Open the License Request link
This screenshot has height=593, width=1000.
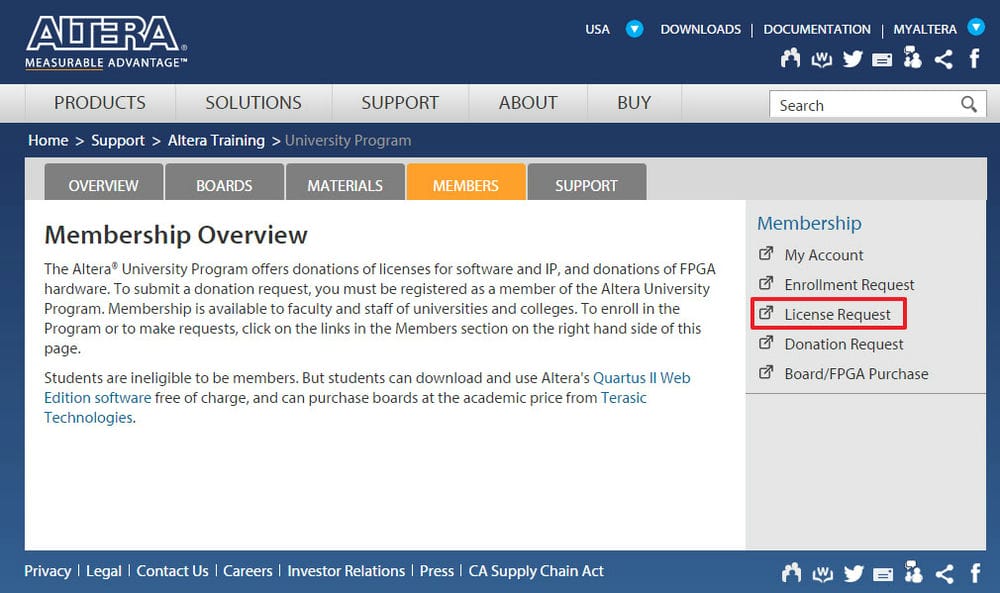837,314
